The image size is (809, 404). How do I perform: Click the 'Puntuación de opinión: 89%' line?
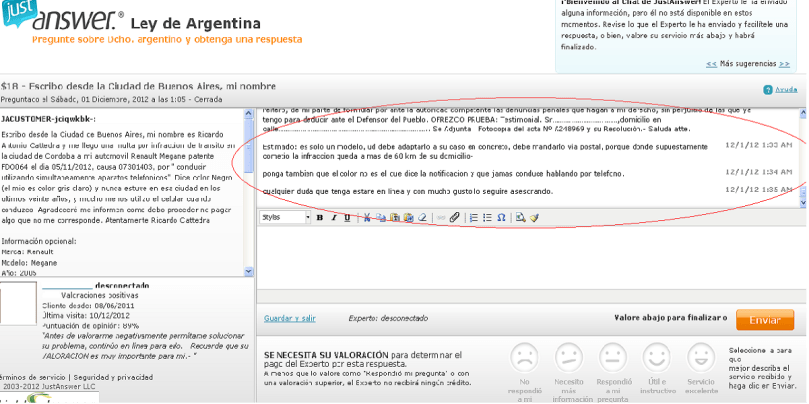(x=90, y=326)
